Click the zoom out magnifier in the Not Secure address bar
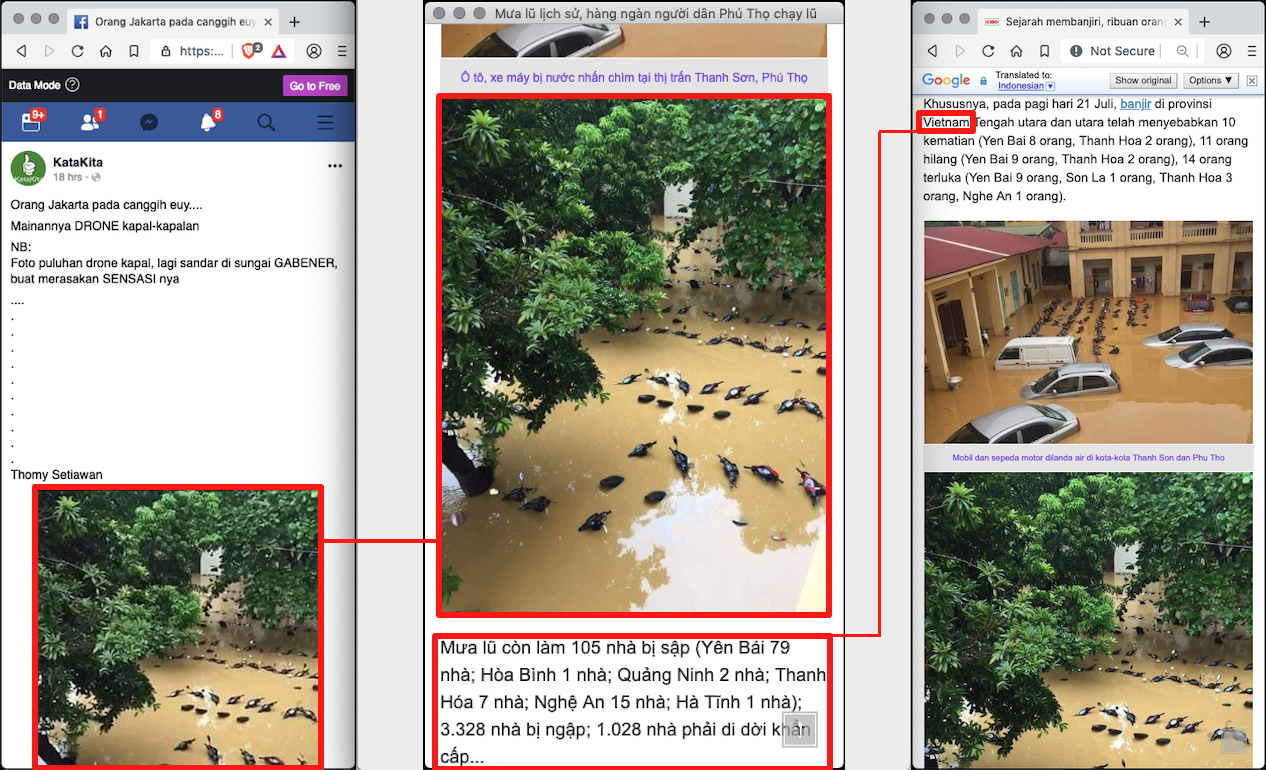Viewport: 1266px width, 770px height. [1183, 51]
